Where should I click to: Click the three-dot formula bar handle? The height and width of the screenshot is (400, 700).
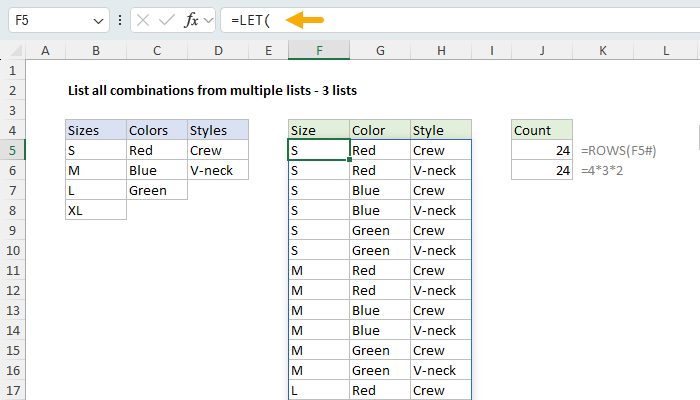120,20
